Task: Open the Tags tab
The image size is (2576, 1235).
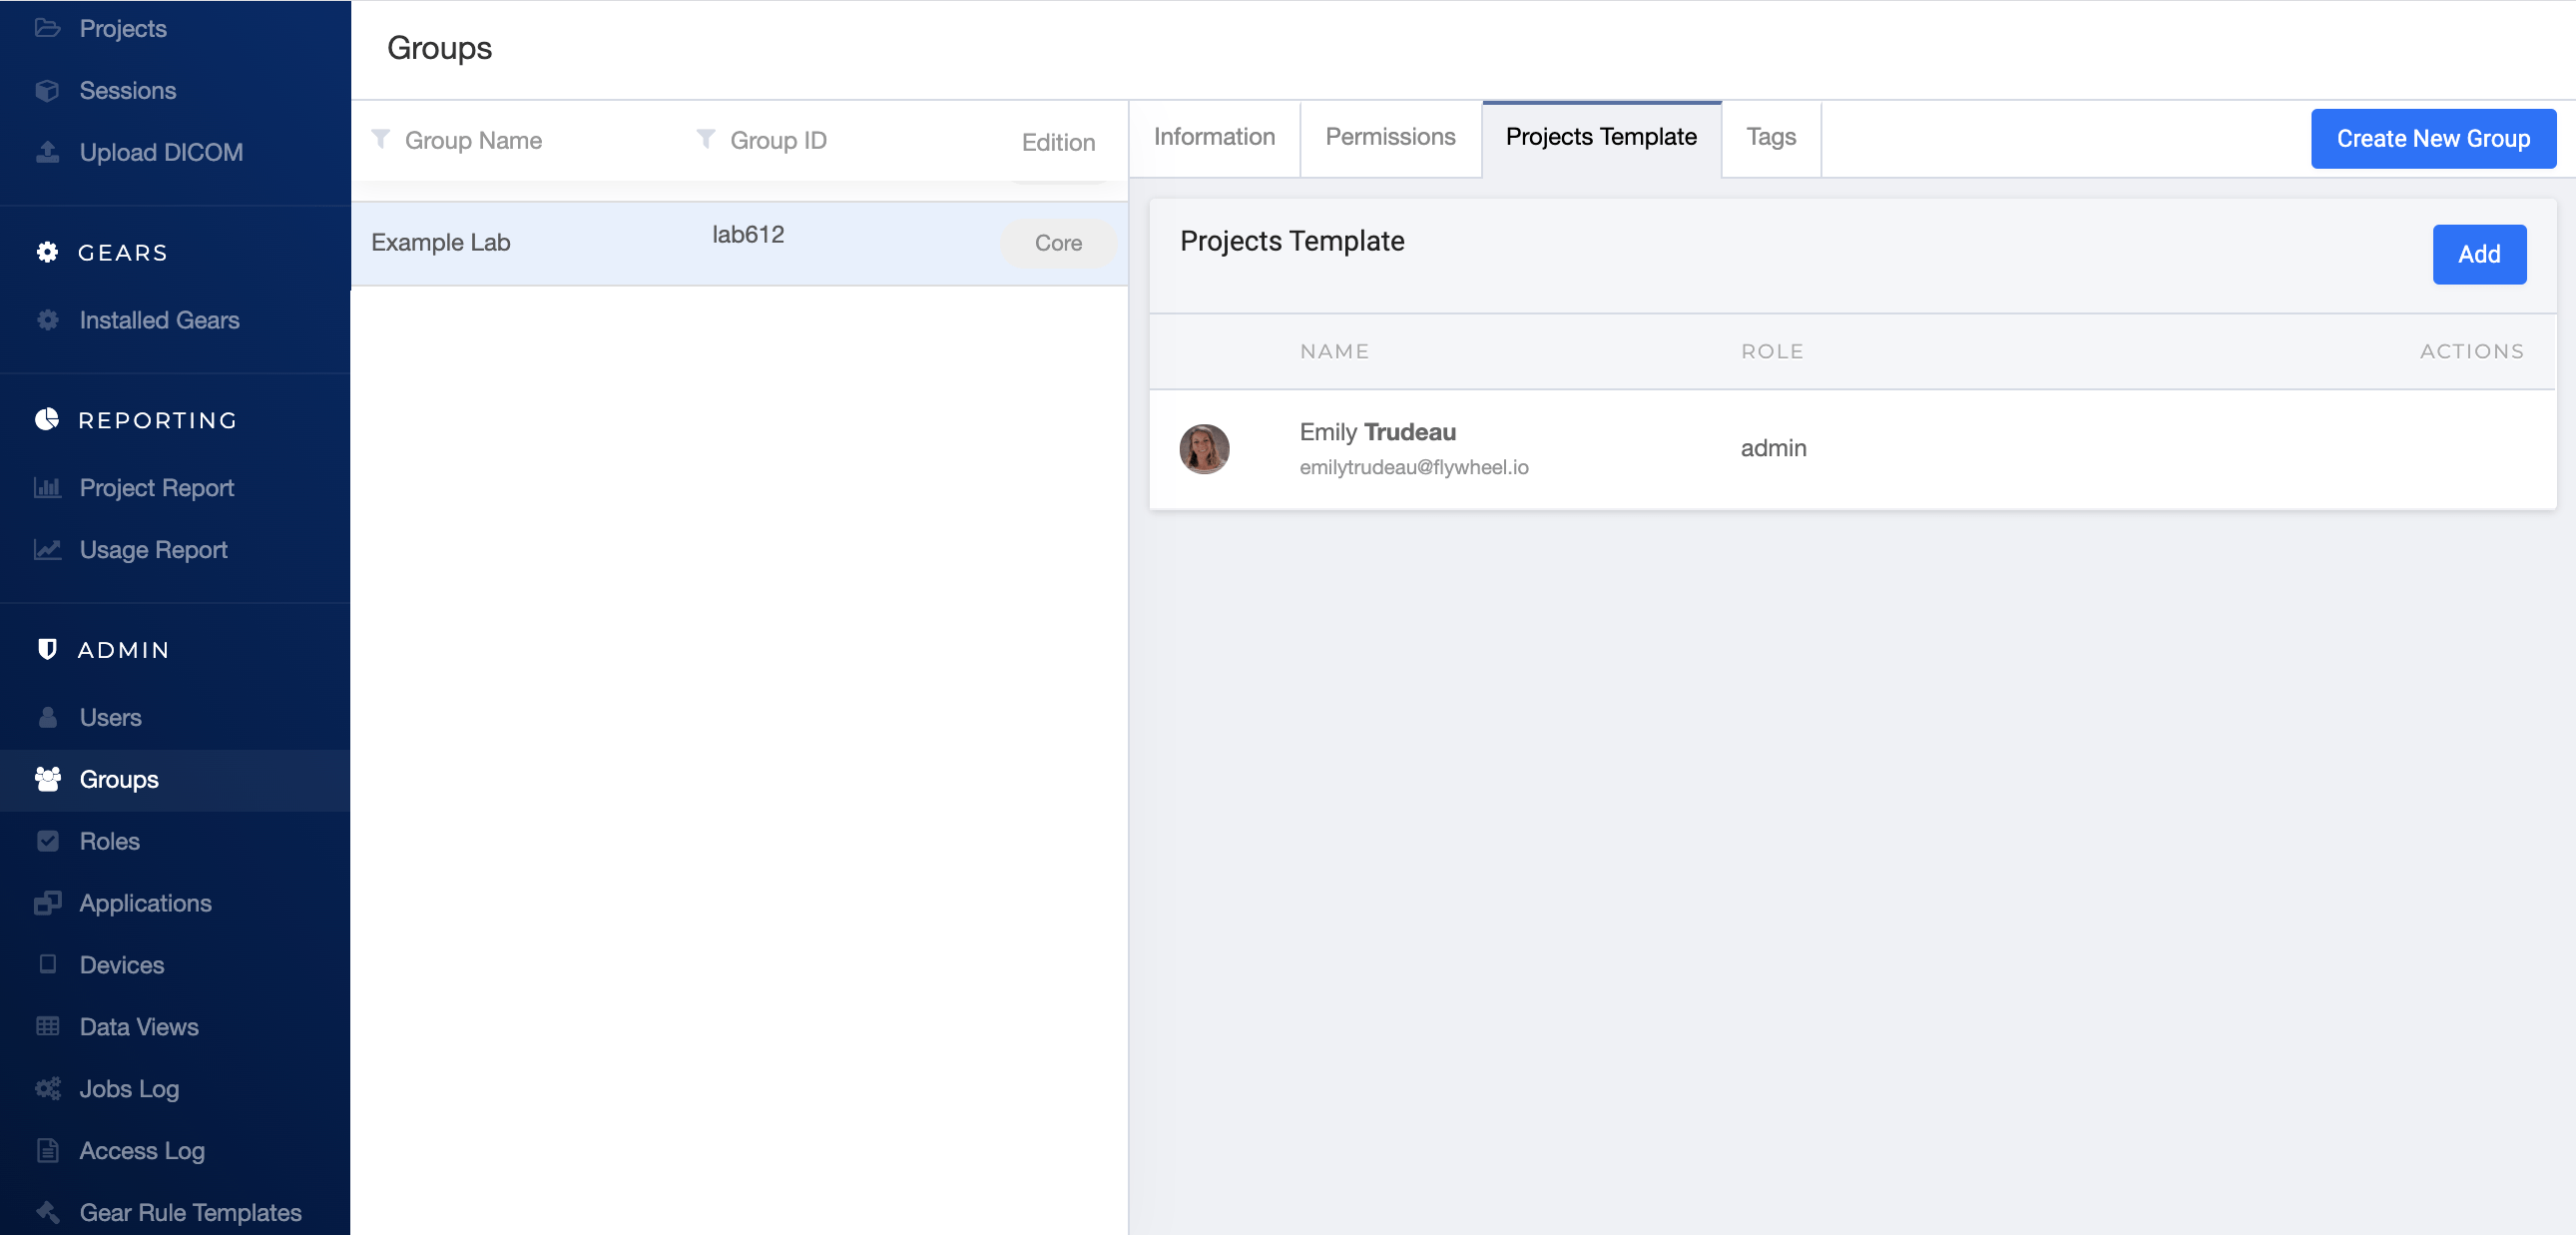Action: click(1770, 137)
